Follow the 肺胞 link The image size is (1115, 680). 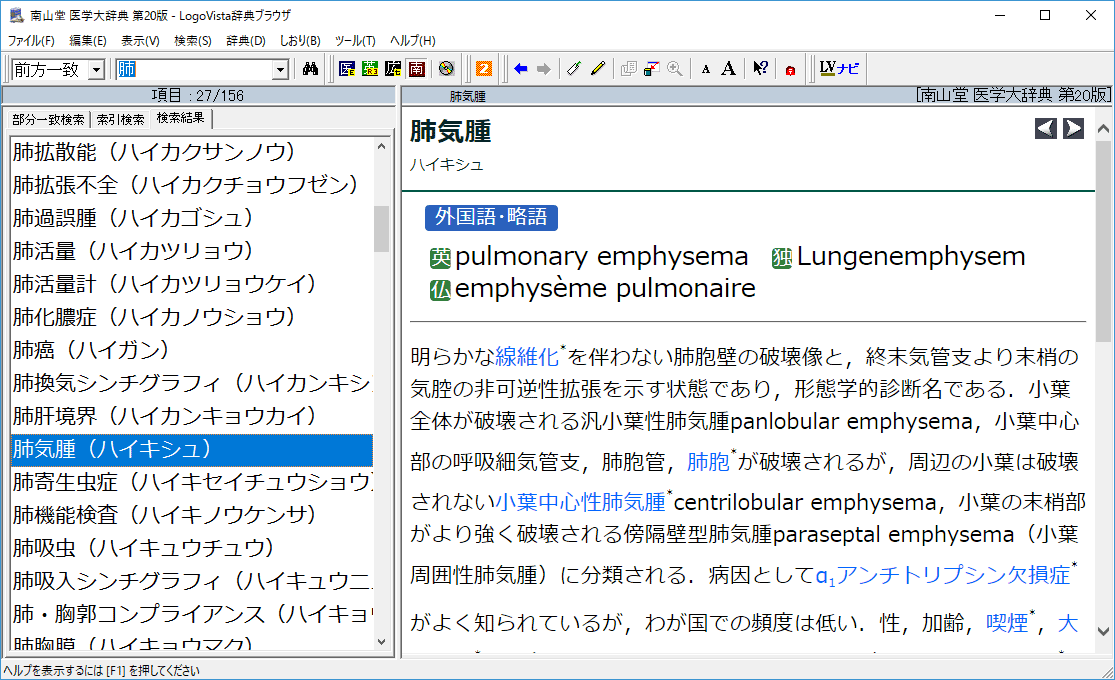708,462
